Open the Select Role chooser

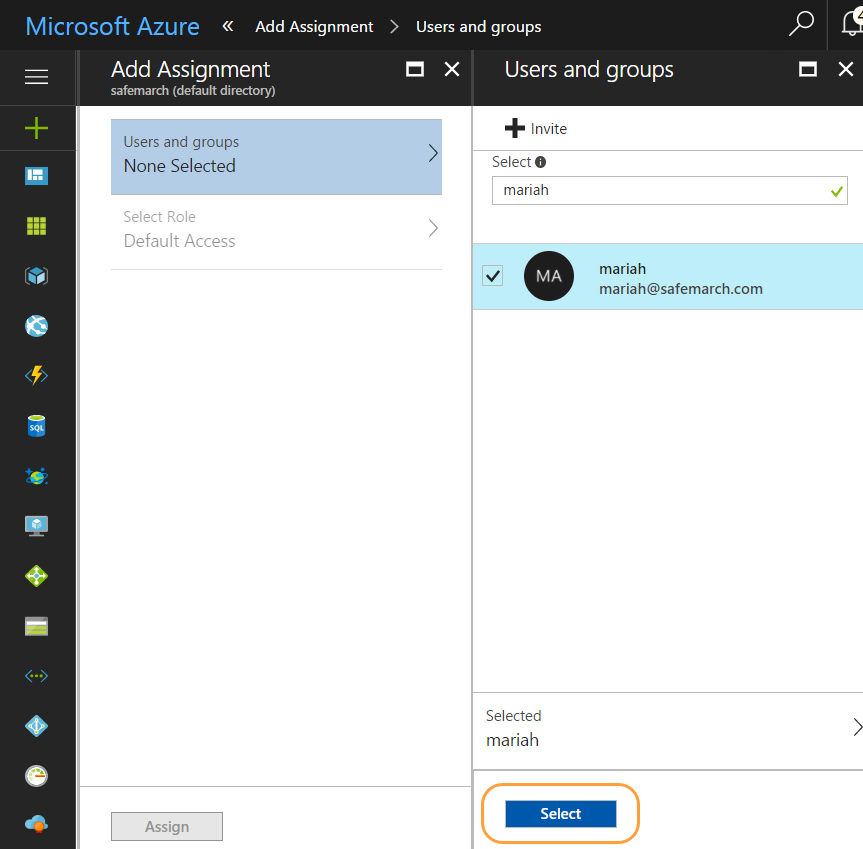276,229
